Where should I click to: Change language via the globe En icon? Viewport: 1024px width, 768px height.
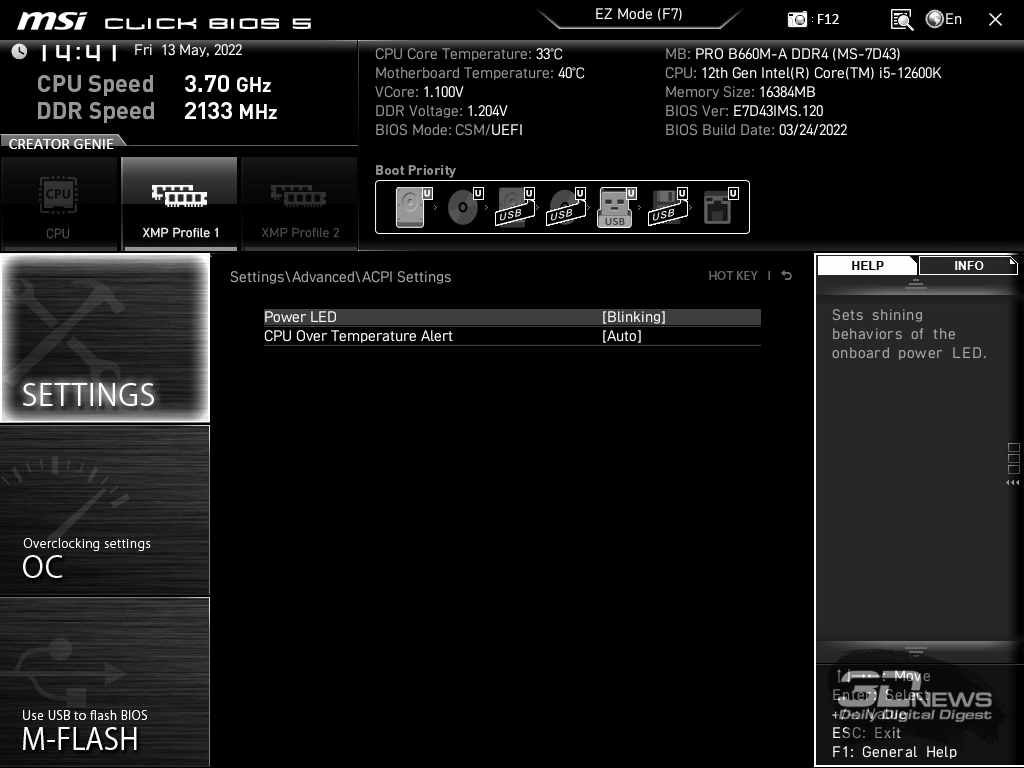944,20
